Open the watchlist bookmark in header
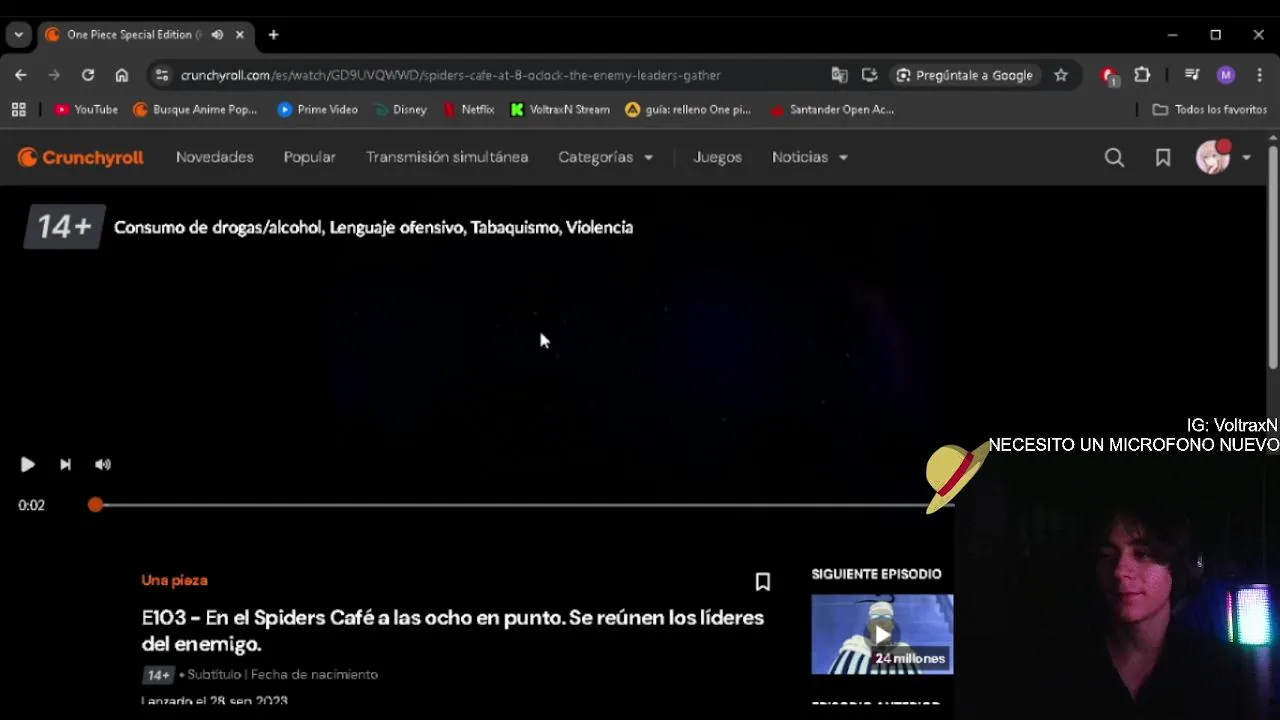The height and width of the screenshot is (720, 1280). point(1163,157)
